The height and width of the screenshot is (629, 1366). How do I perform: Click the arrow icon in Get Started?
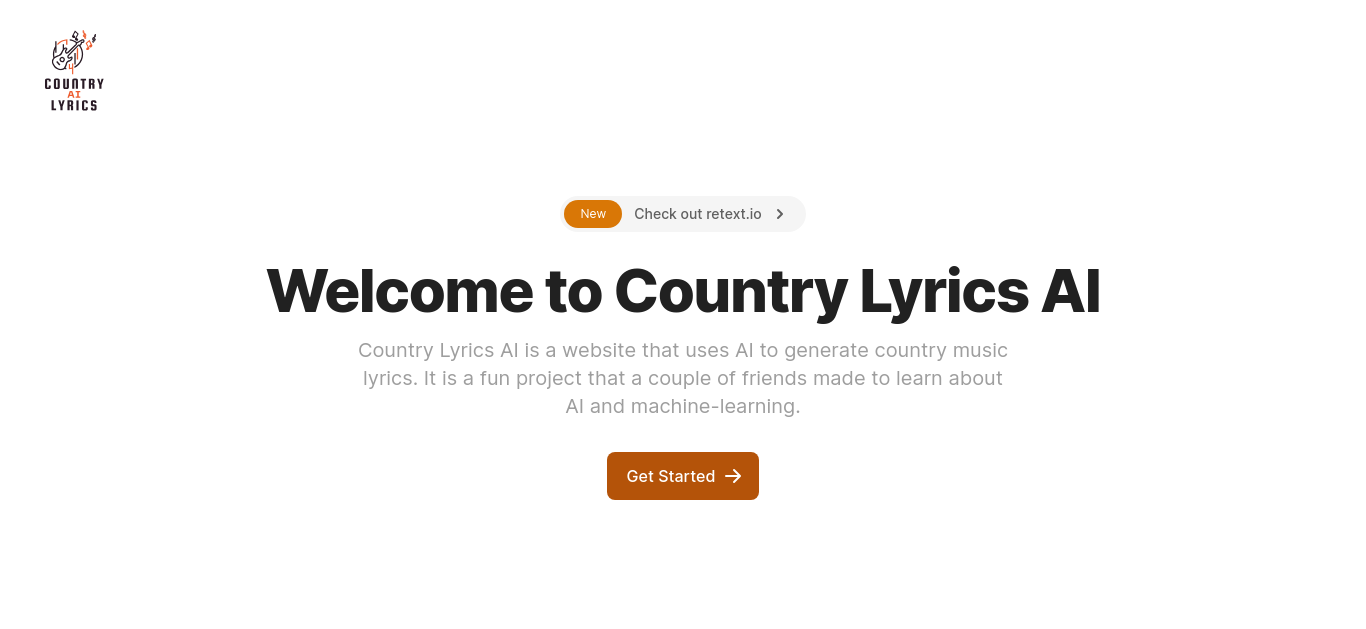(x=733, y=476)
